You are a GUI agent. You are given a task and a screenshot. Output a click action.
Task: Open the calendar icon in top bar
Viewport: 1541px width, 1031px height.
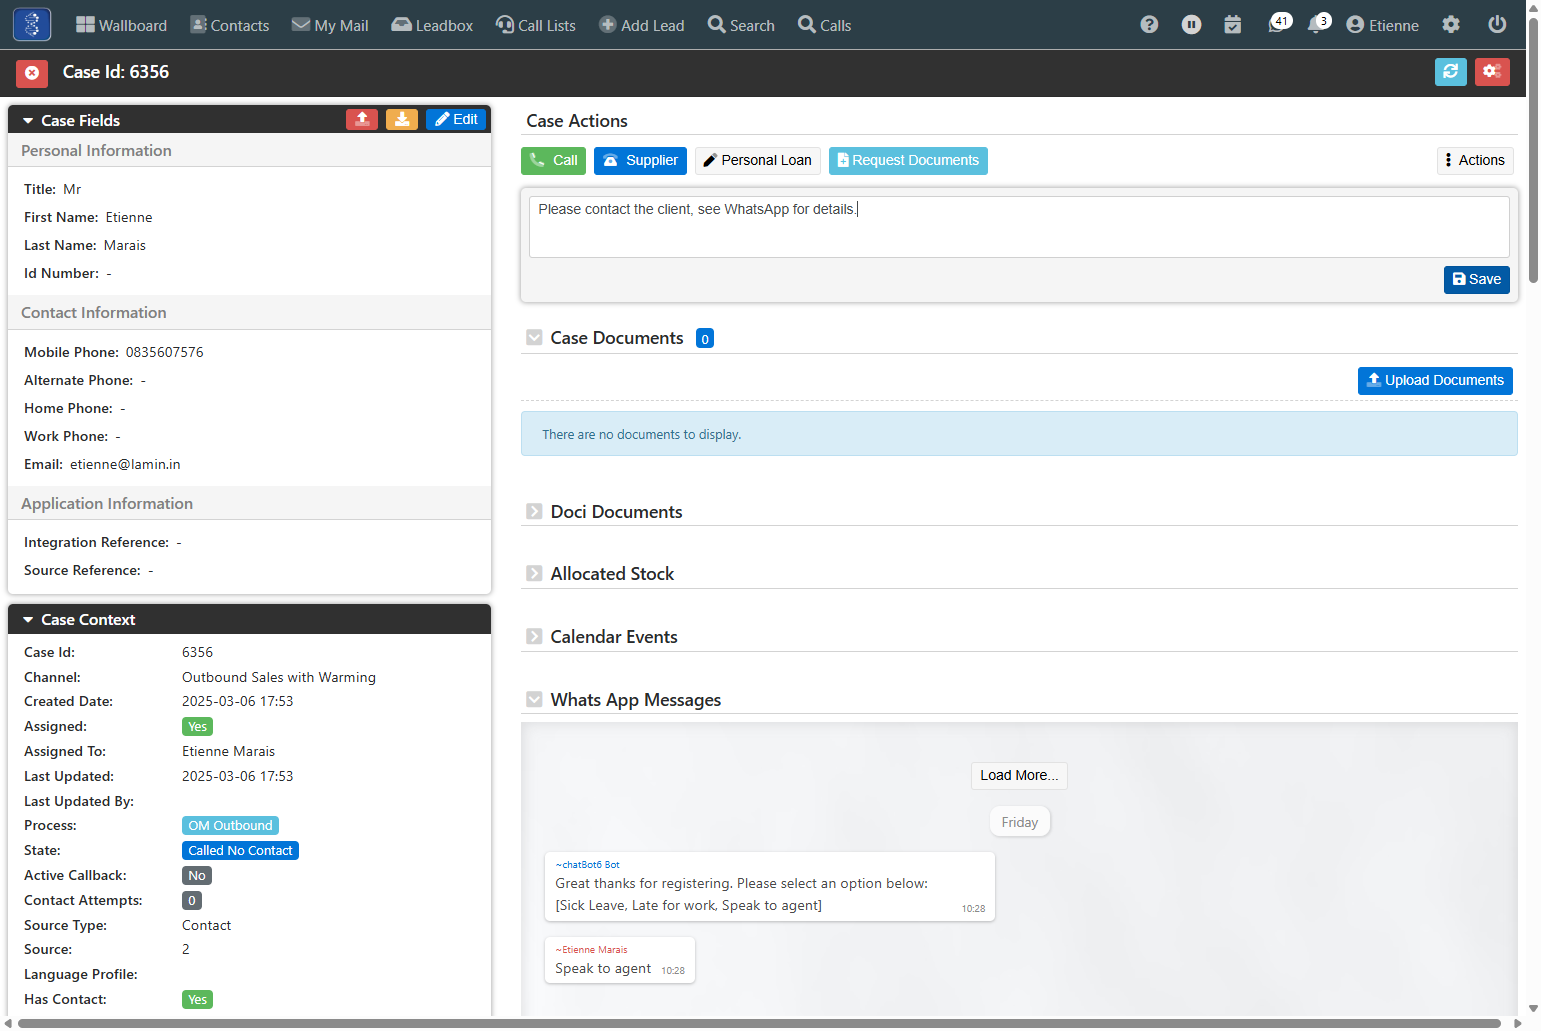1233,25
